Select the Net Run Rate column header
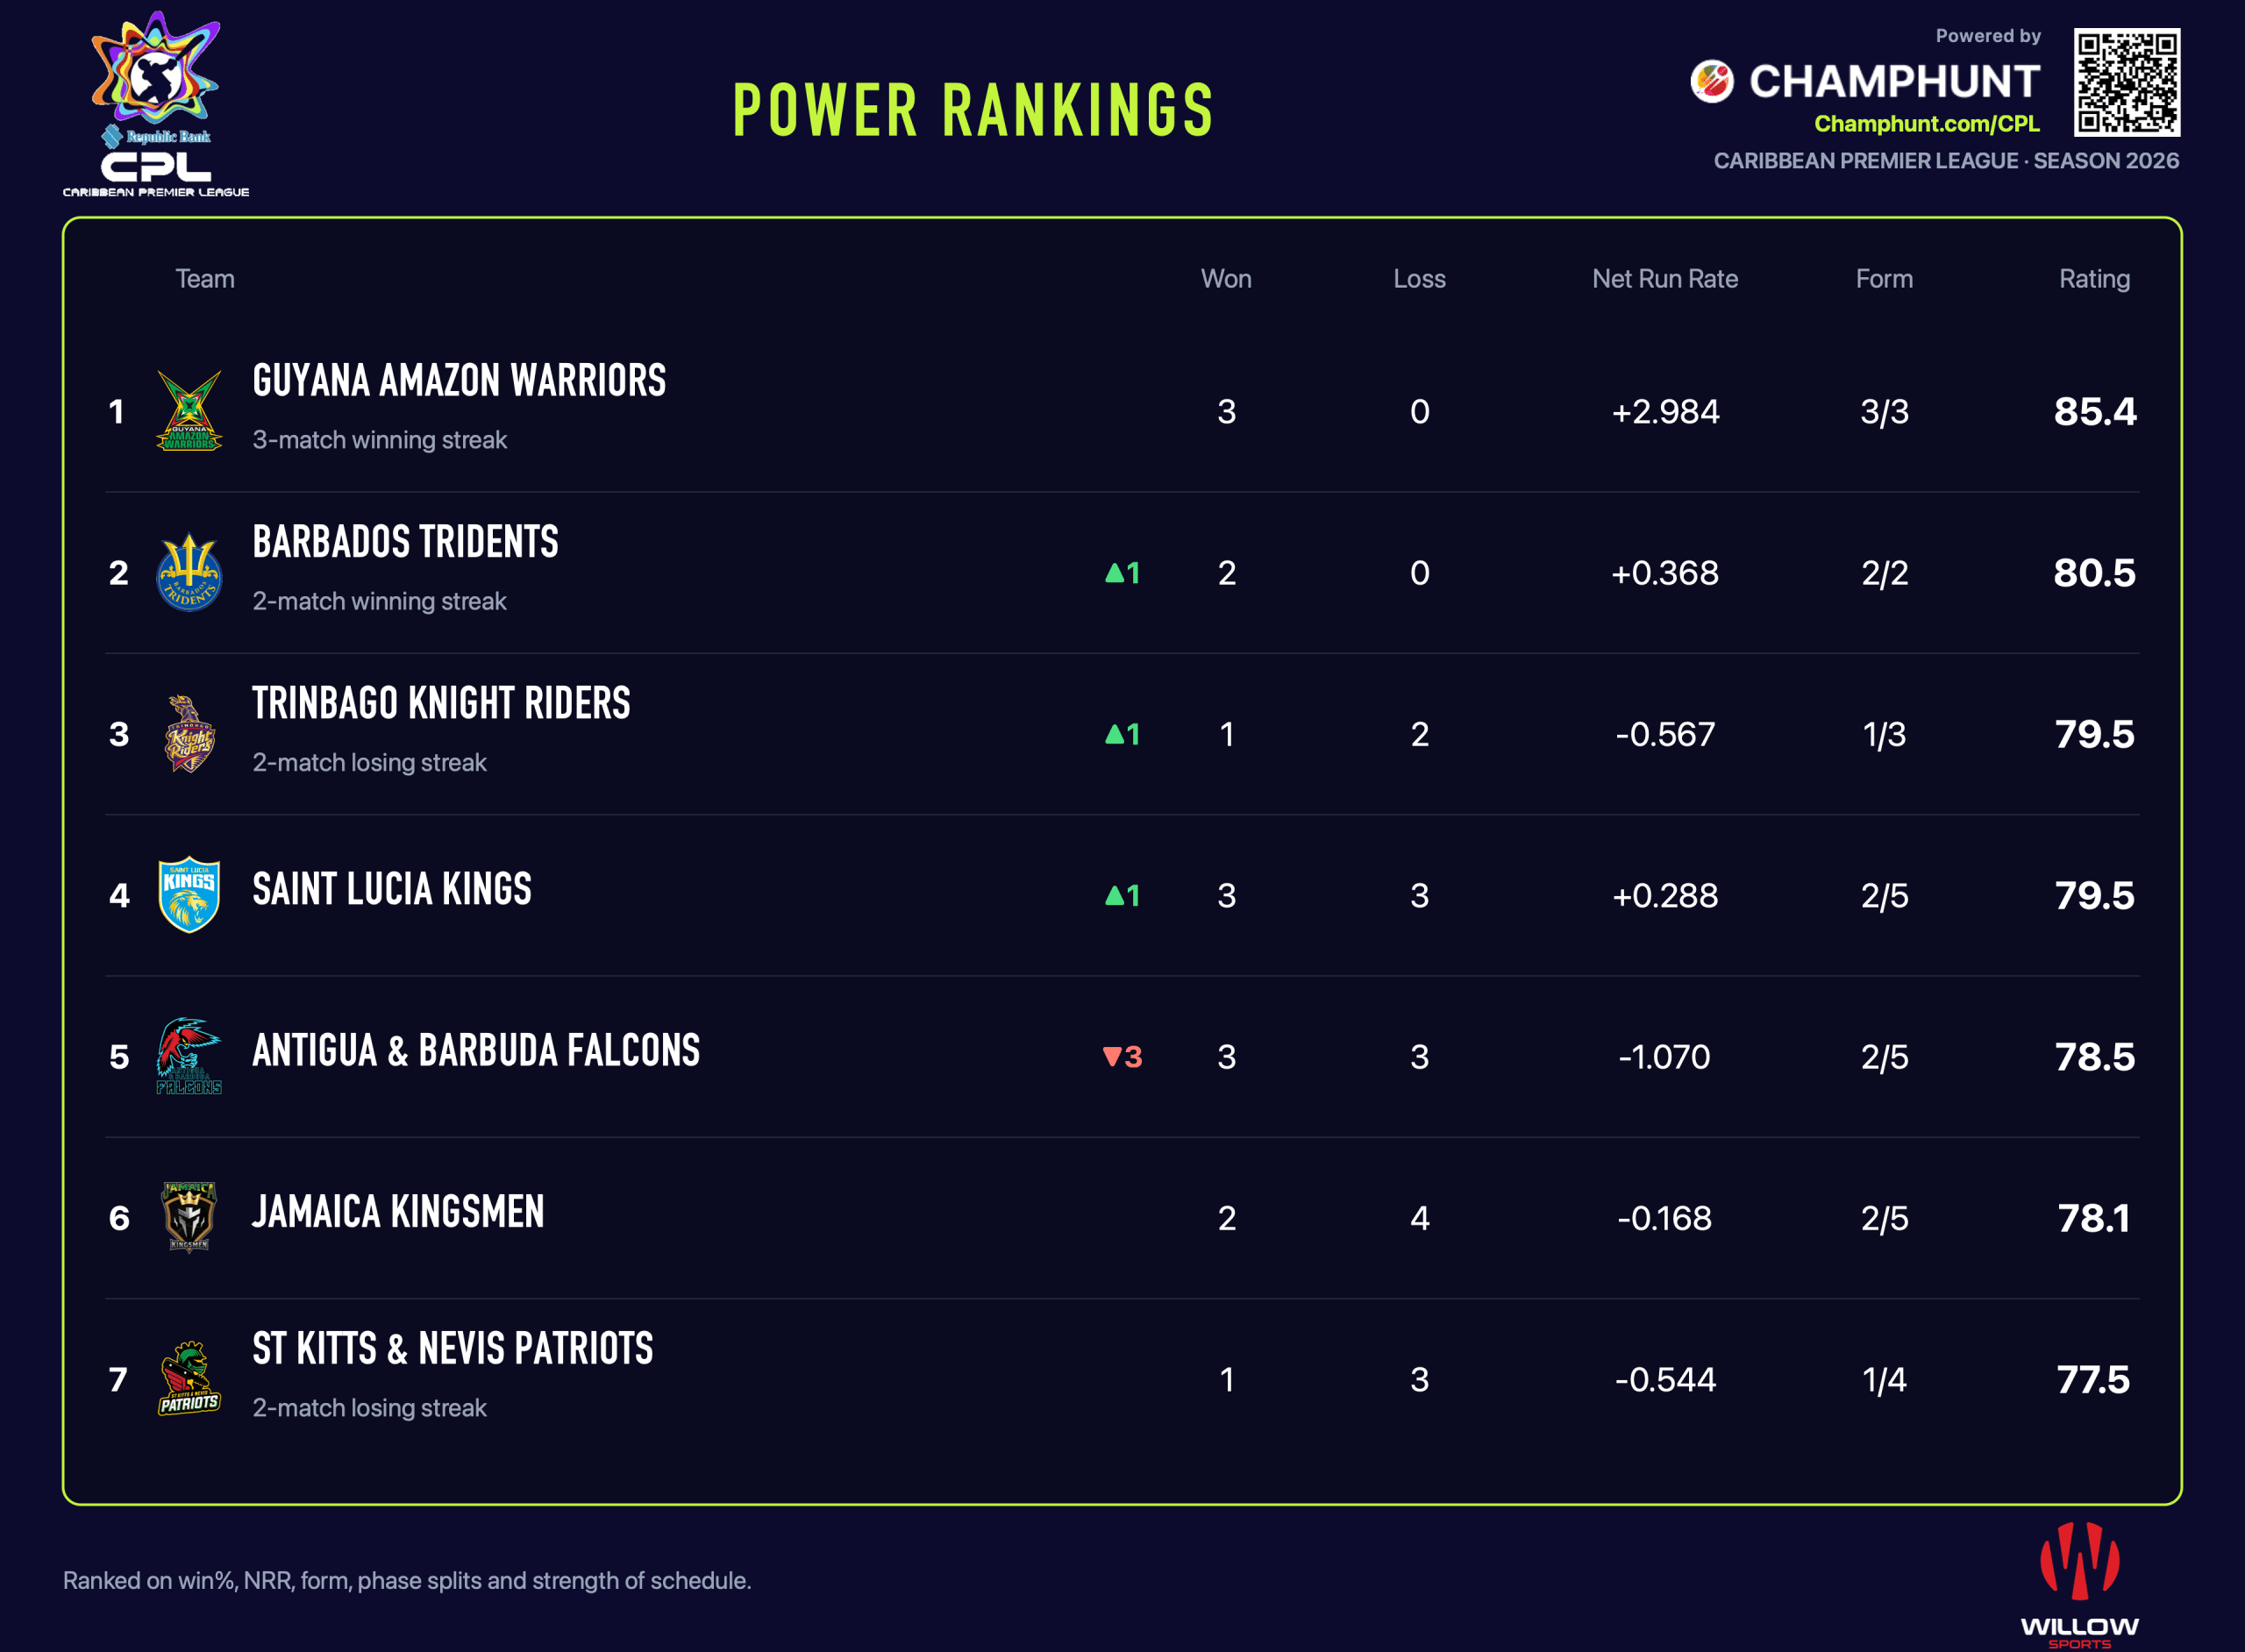Screen dimensions: 2245x1652 1665,279
